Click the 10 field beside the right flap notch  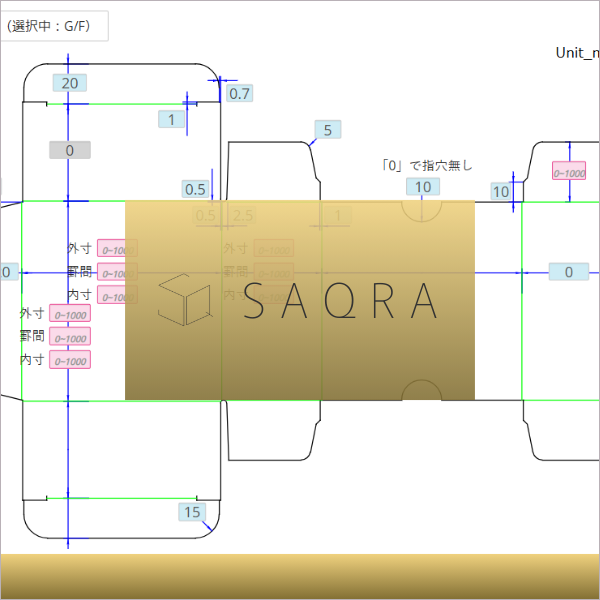(x=501, y=191)
